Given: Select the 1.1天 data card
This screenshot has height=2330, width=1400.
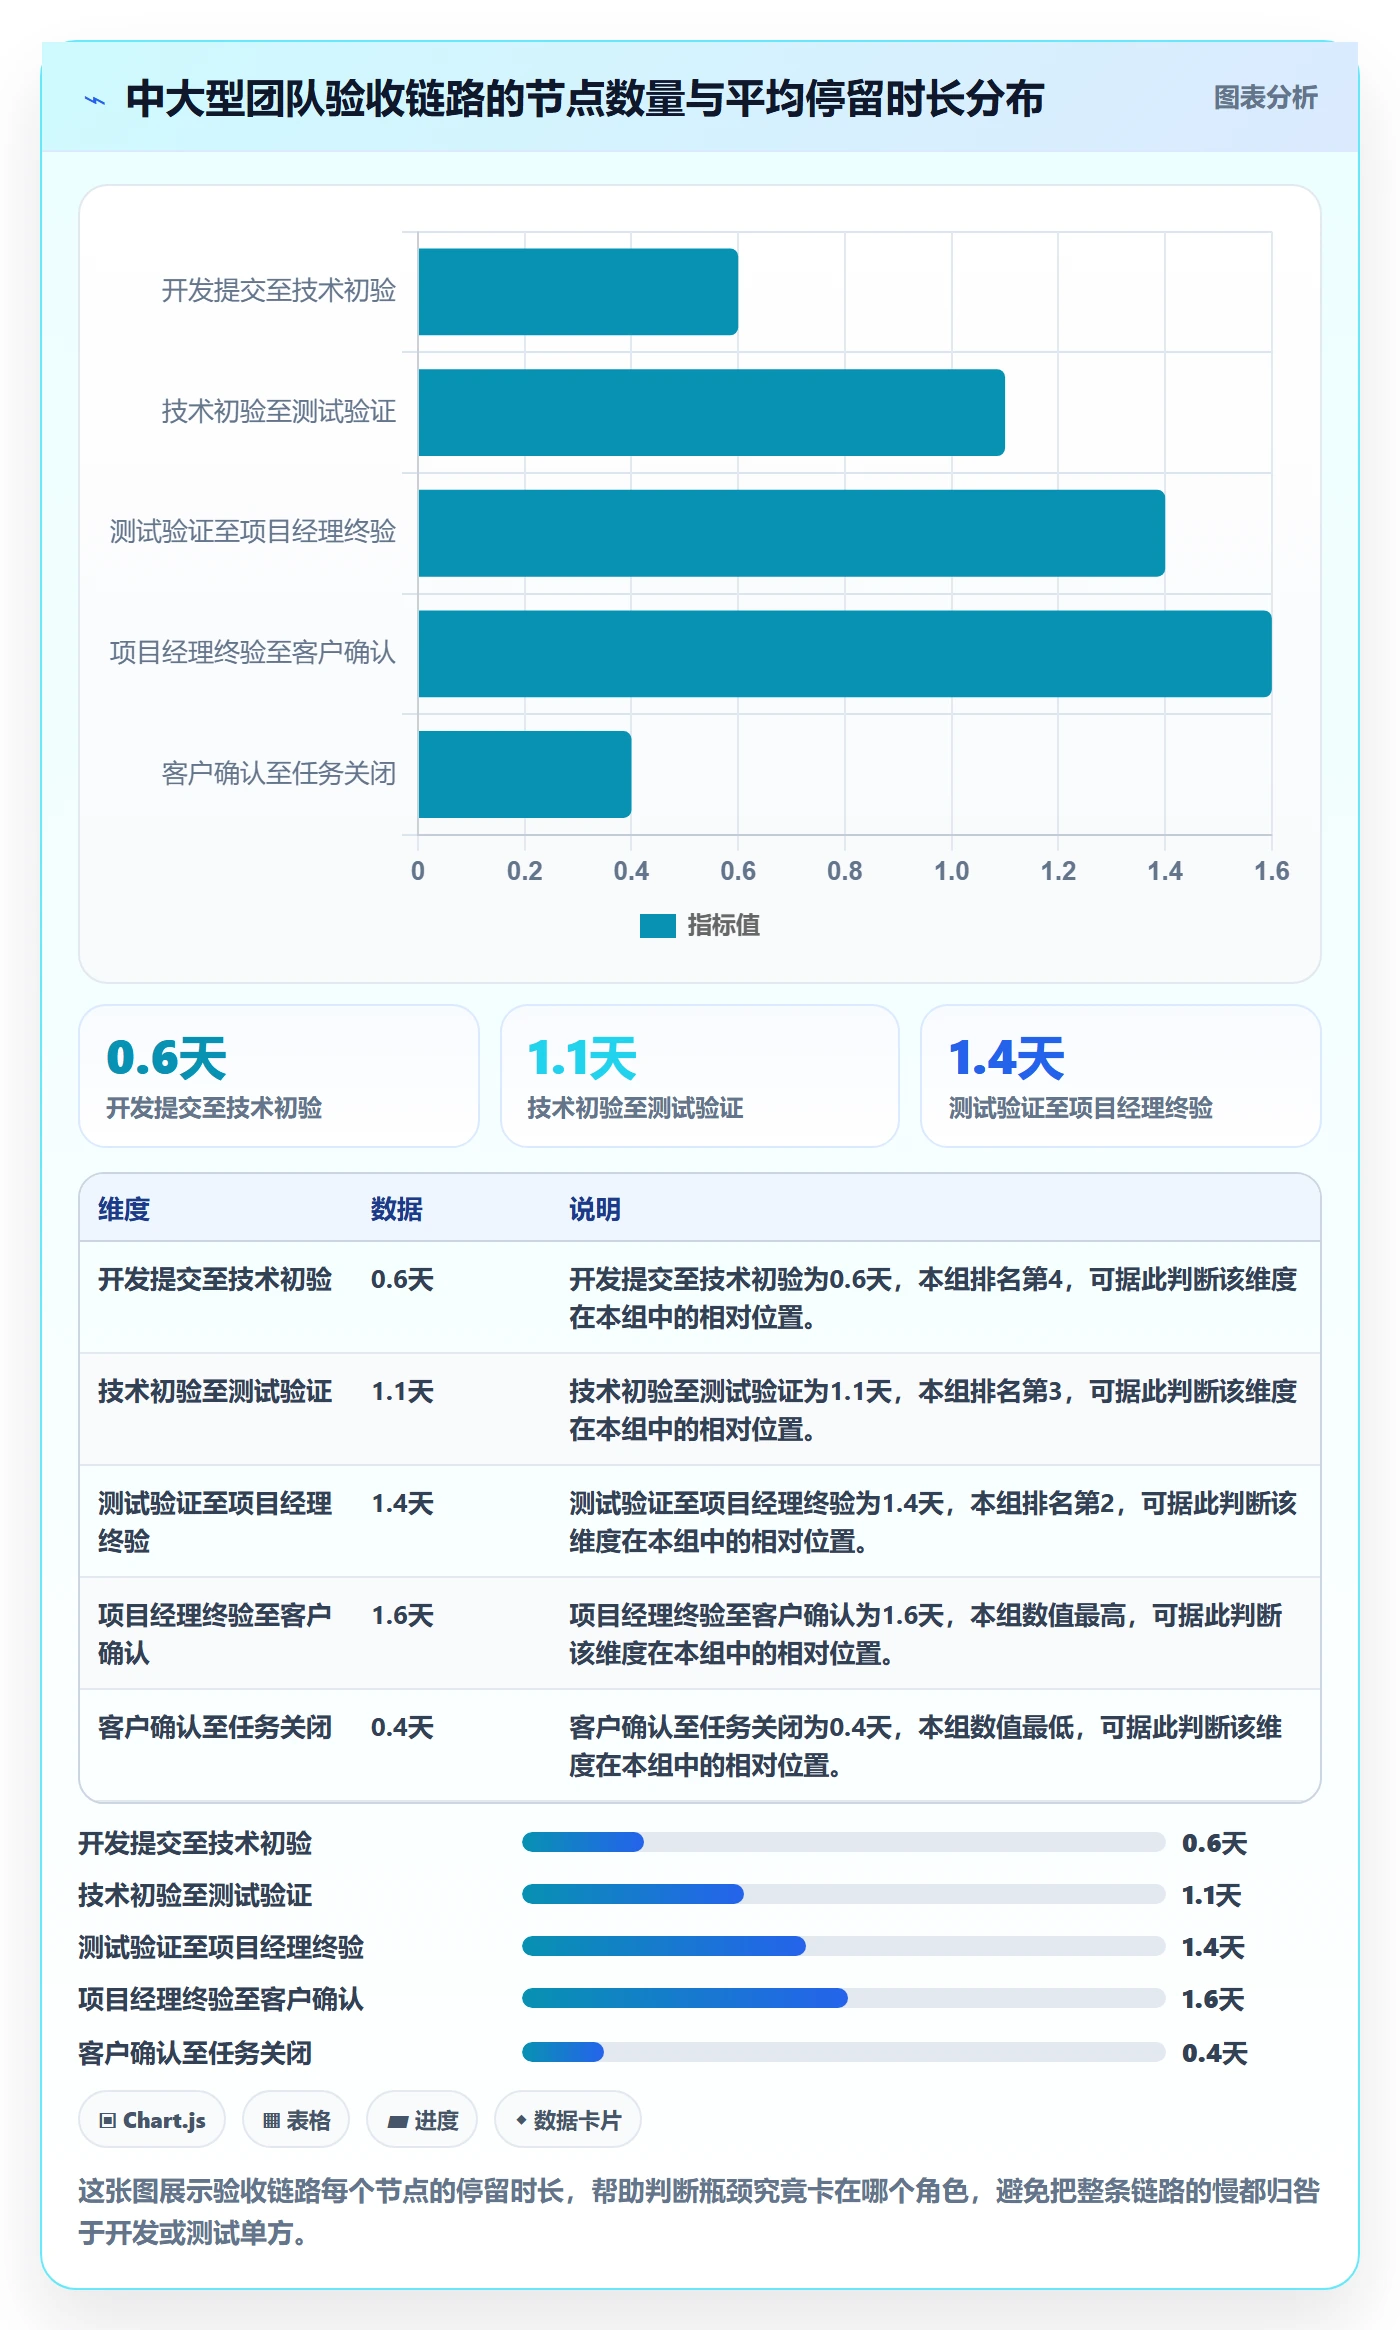Looking at the screenshot, I should pos(700,1076).
